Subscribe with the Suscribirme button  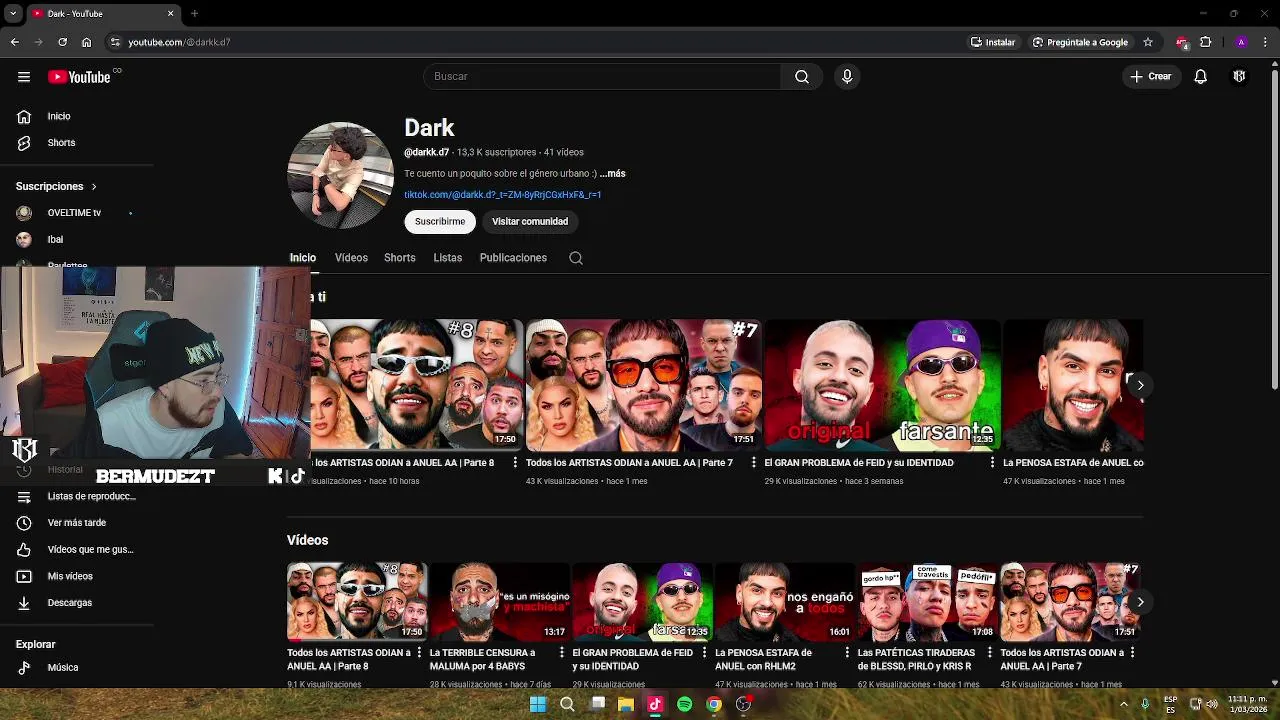[440, 222]
